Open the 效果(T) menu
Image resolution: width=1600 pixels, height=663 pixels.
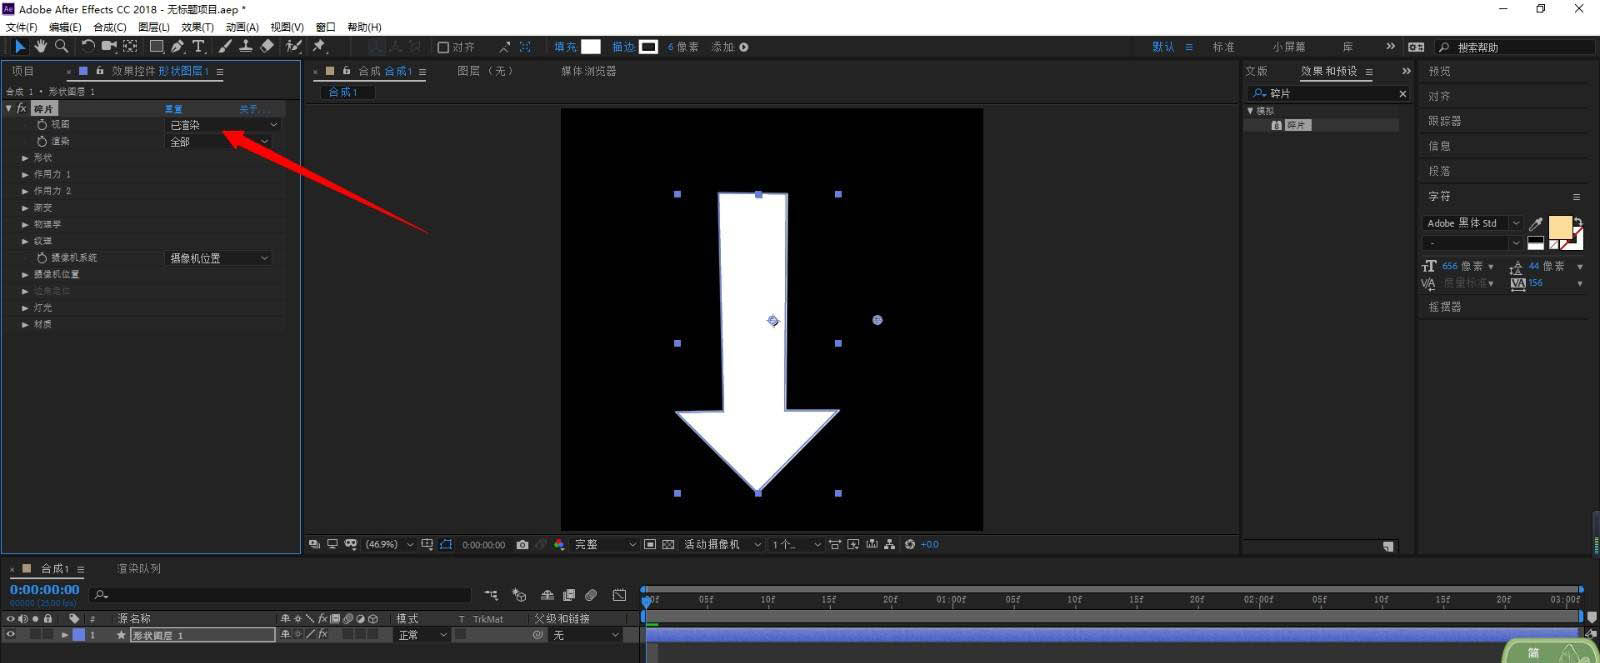197,27
